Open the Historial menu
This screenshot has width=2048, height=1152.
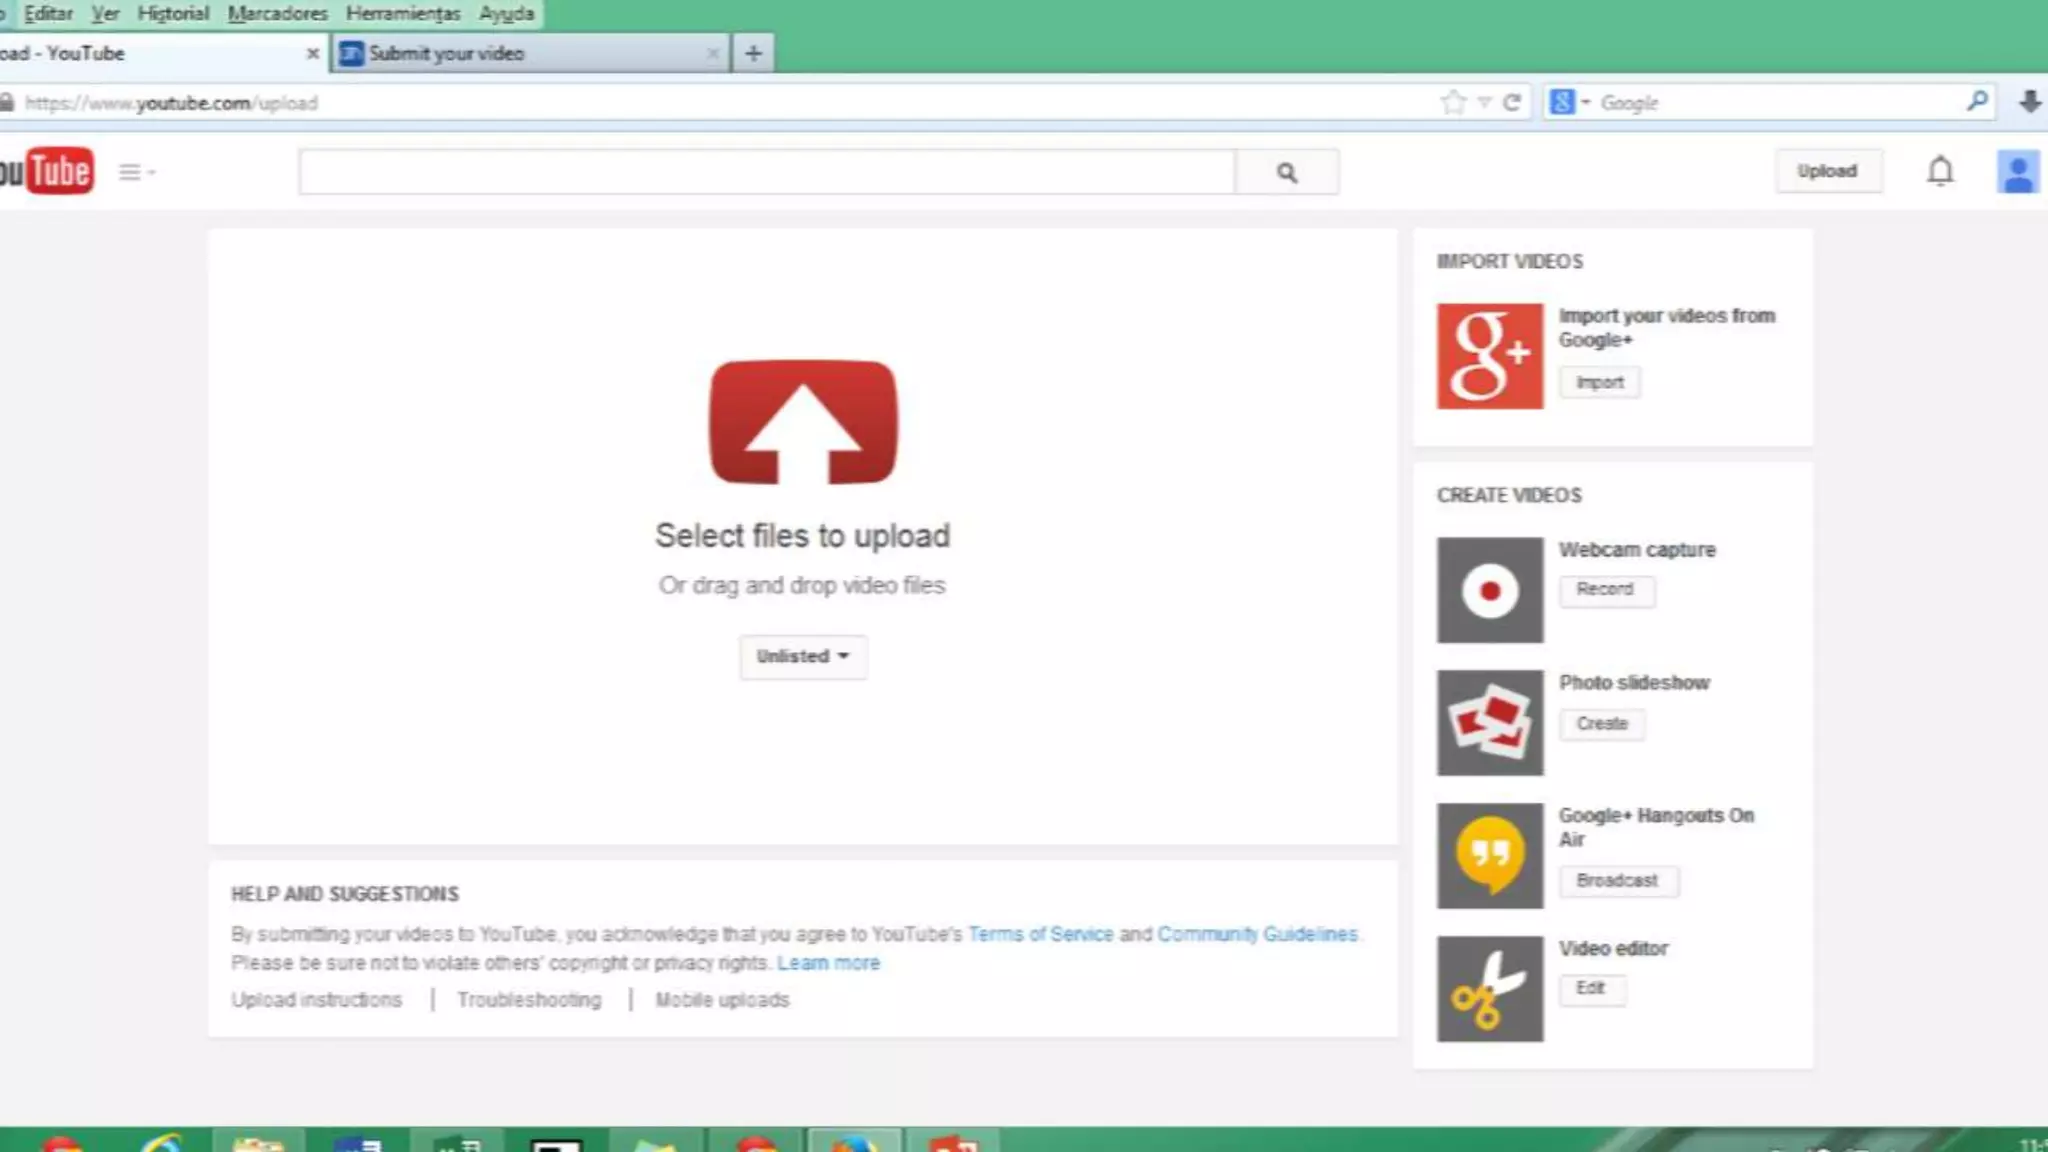(173, 14)
